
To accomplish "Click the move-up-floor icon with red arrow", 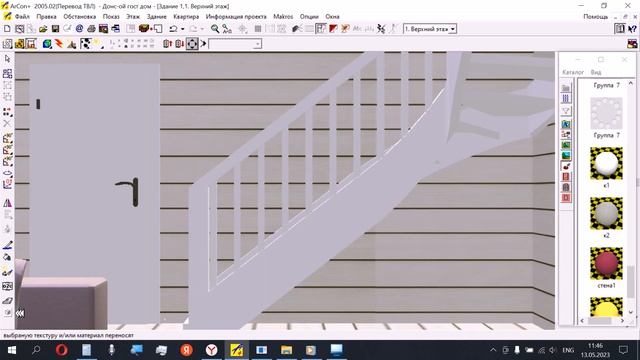I will pos(167,44).
